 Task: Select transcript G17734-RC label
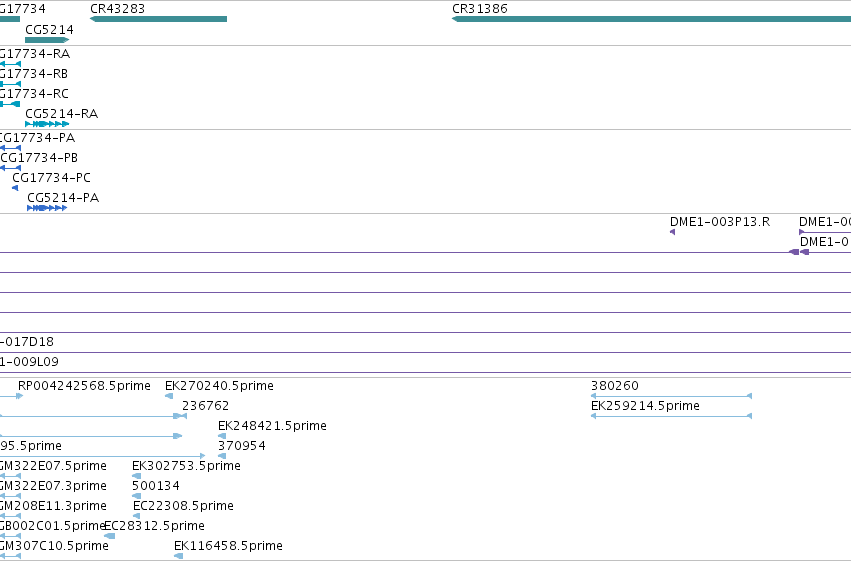(x=34, y=93)
